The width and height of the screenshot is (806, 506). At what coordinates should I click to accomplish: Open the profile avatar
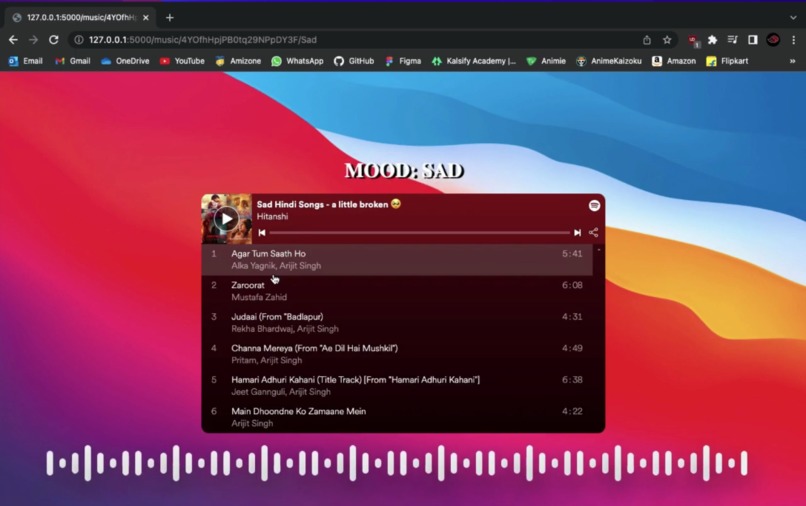(773, 40)
